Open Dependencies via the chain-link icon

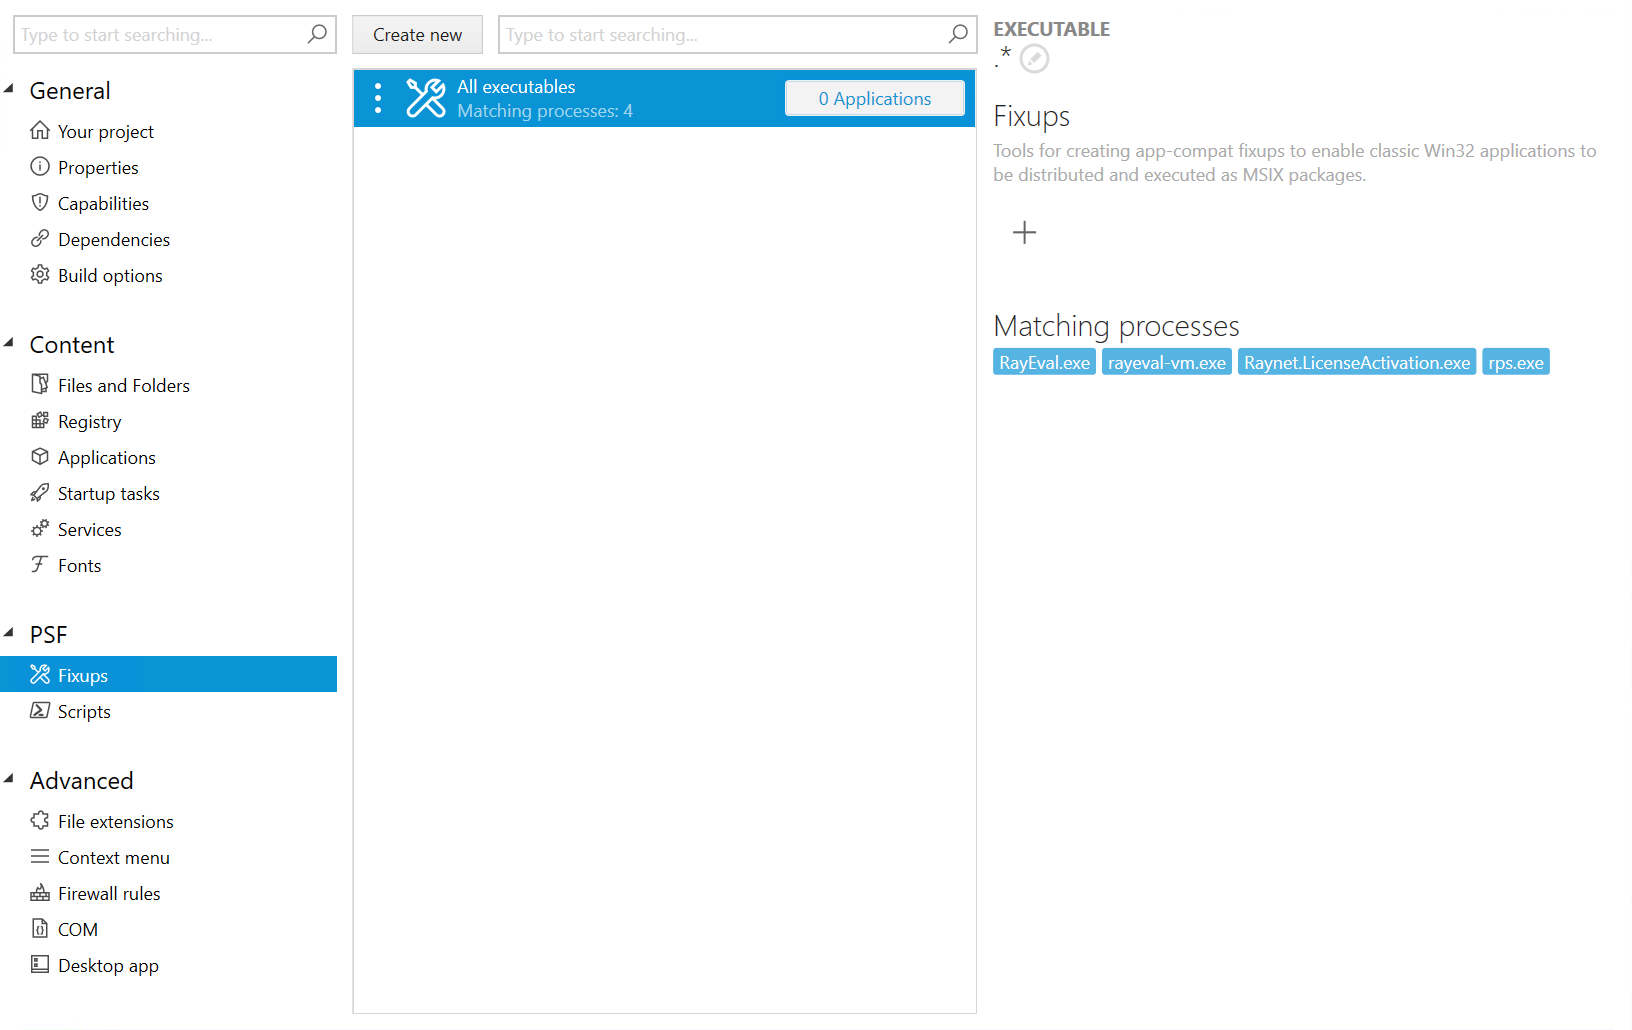tap(40, 239)
